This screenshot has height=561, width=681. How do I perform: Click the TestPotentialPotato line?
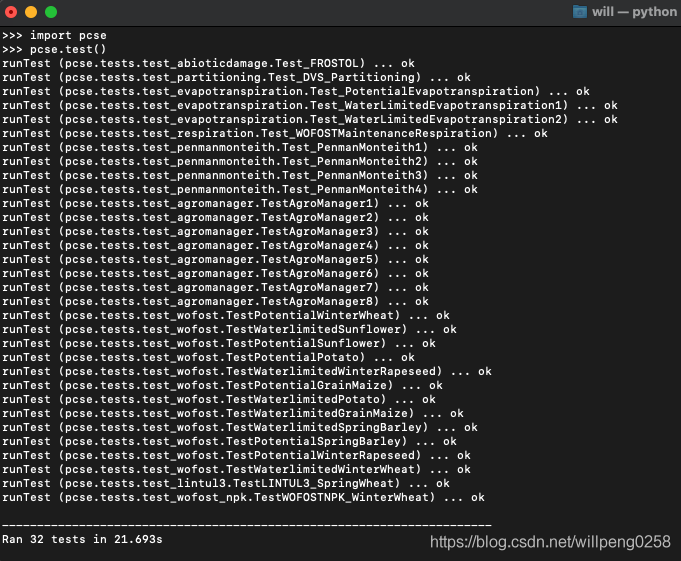[208, 357]
